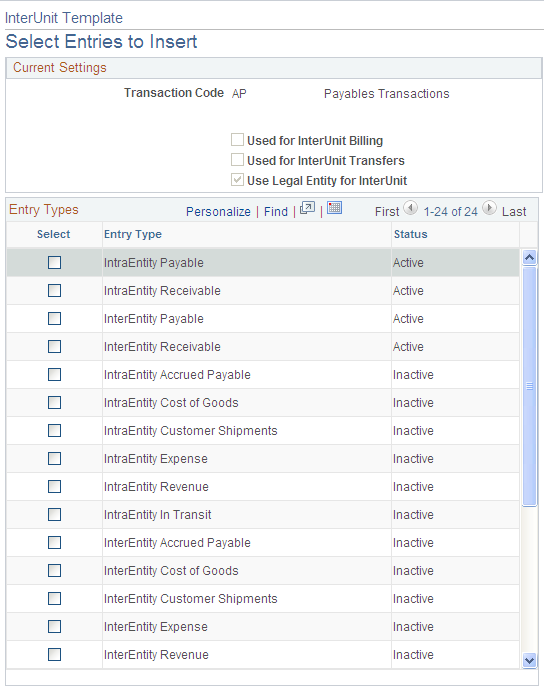Tick the IntraEntity Accrued Payable checkbox
The image size is (544, 687).
tap(54, 375)
